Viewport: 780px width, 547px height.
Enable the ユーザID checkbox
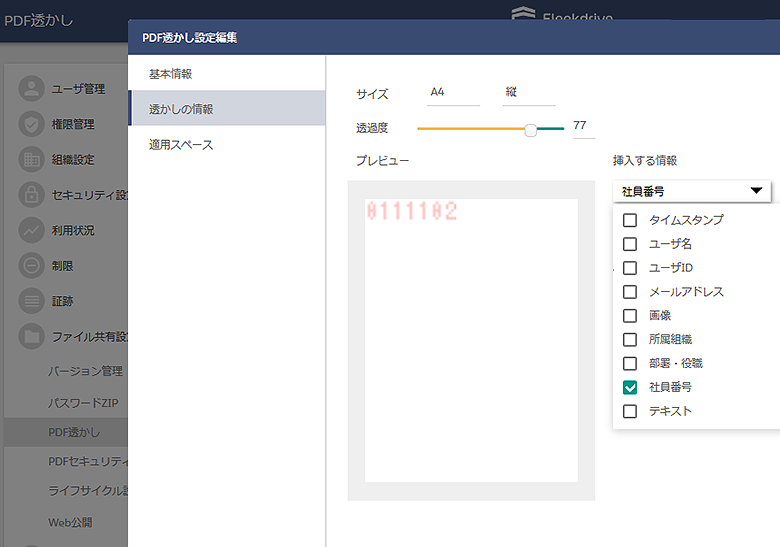pos(630,268)
